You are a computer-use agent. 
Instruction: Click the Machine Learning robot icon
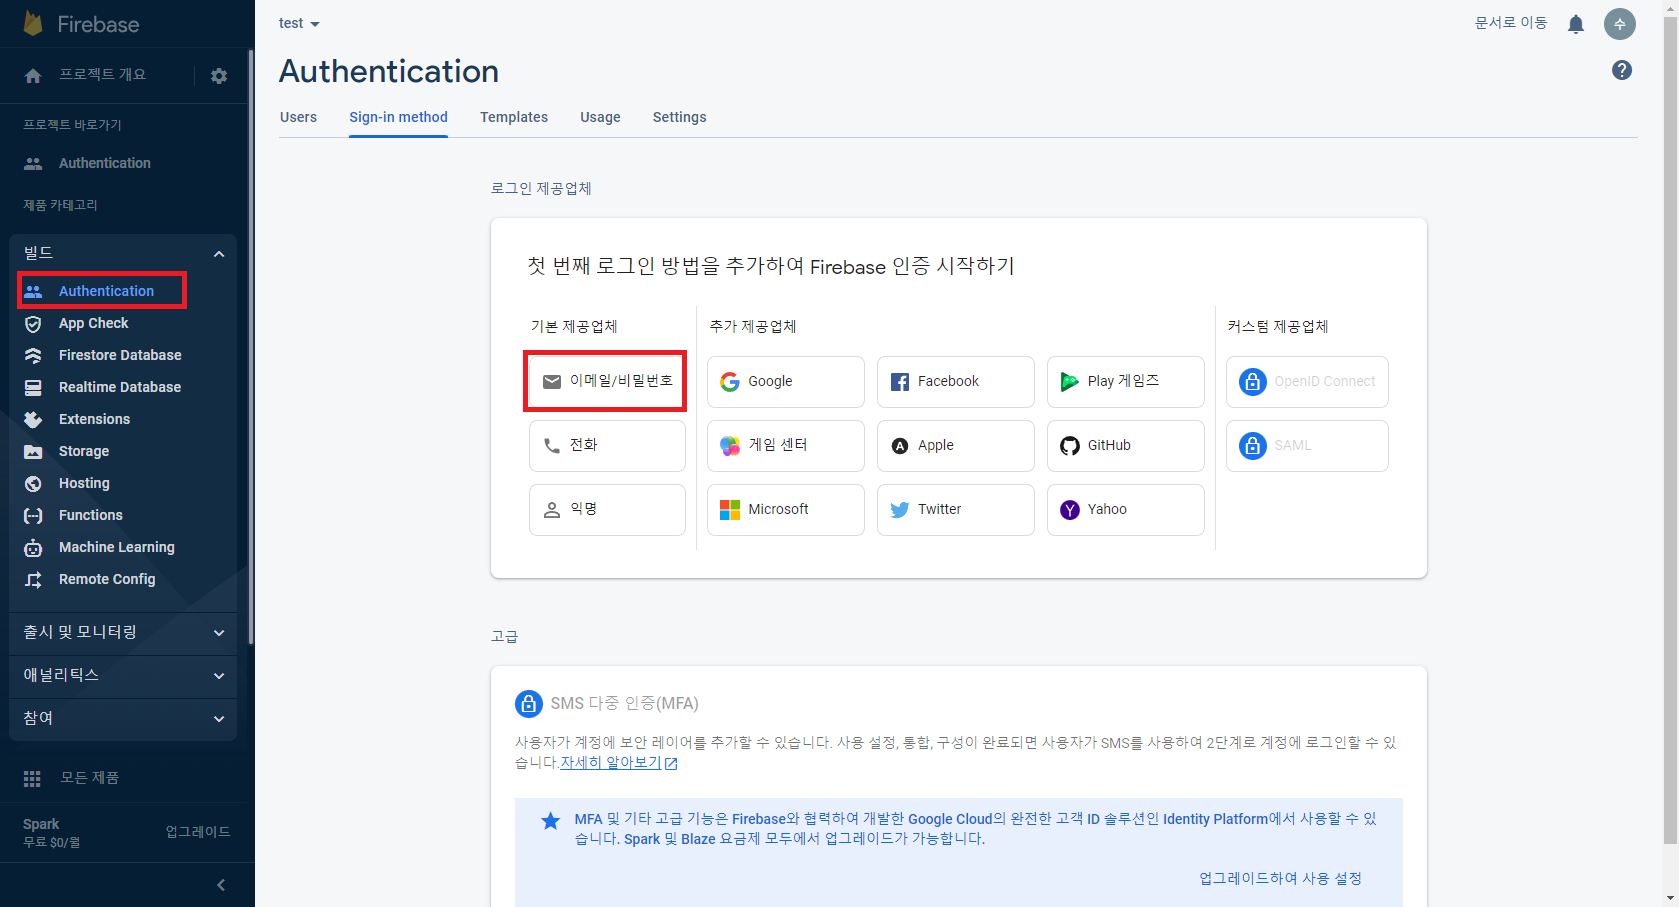[x=33, y=548]
